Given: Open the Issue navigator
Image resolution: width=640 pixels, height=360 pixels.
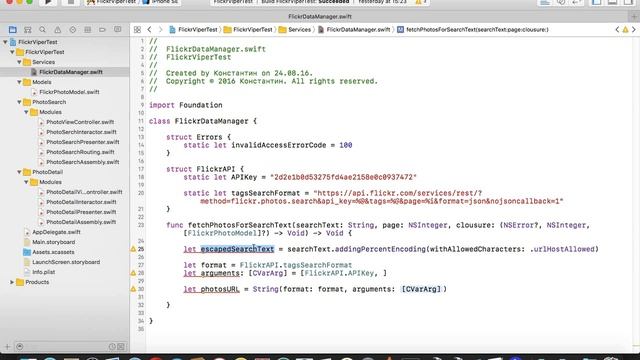Looking at the screenshot, I should [58, 29].
